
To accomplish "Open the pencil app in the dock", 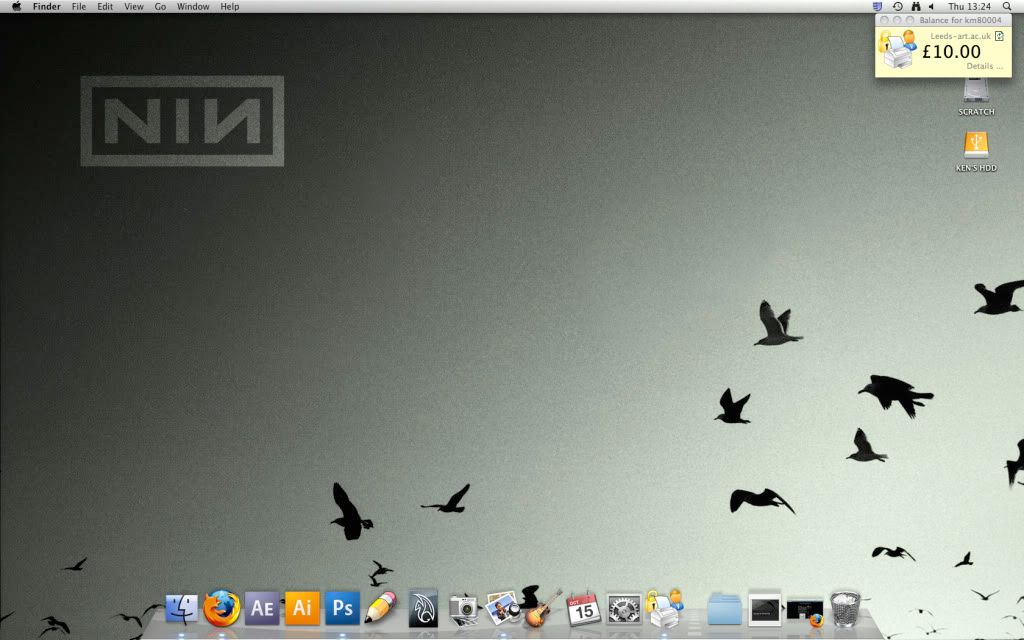I will click(x=381, y=607).
